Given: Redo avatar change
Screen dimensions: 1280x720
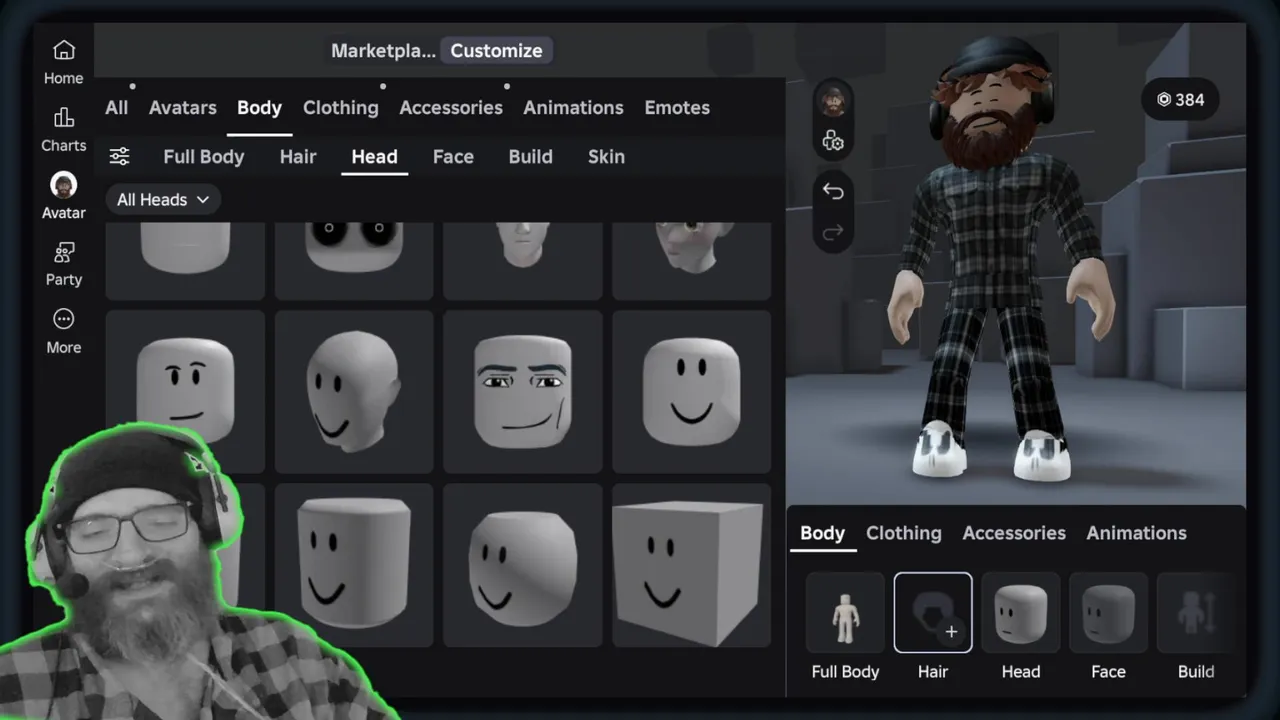Looking at the screenshot, I should [x=833, y=232].
